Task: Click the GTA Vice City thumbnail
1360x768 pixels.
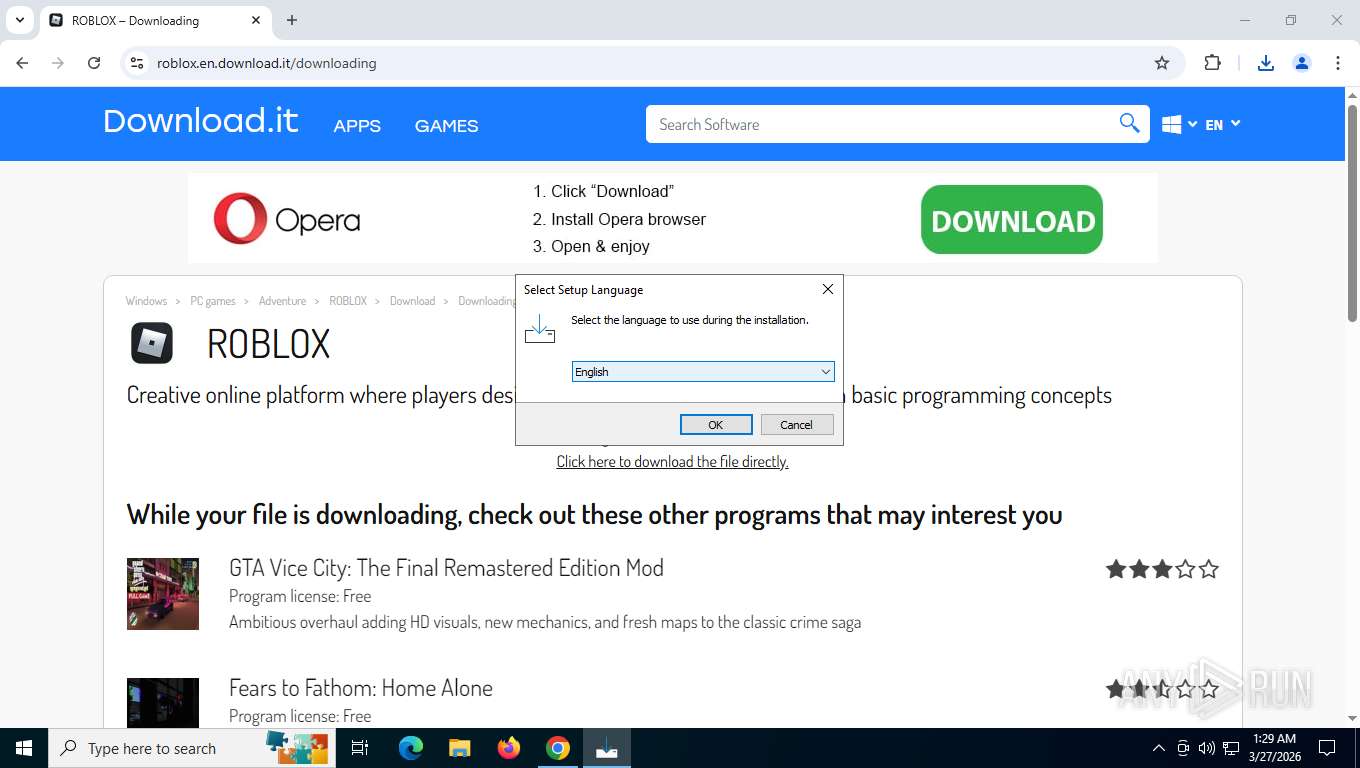Action: (163, 594)
